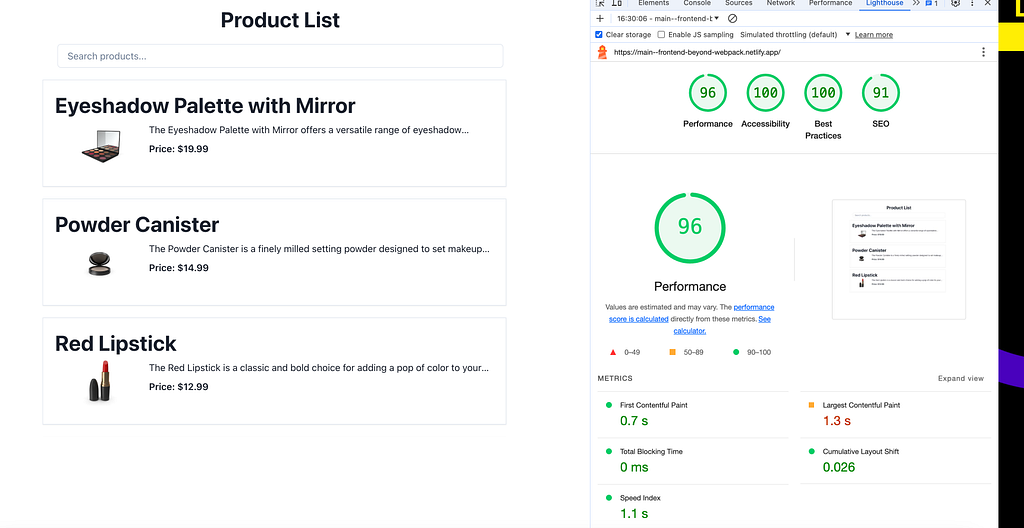This screenshot has width=1024, height=528.
Task: Uncheck the Clear storage checkbox
Action: 599,35
